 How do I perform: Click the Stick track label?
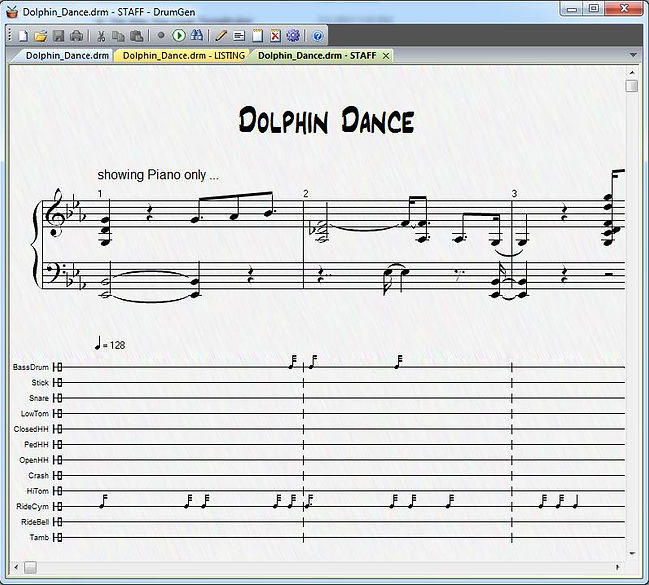(x=40, y=383)
